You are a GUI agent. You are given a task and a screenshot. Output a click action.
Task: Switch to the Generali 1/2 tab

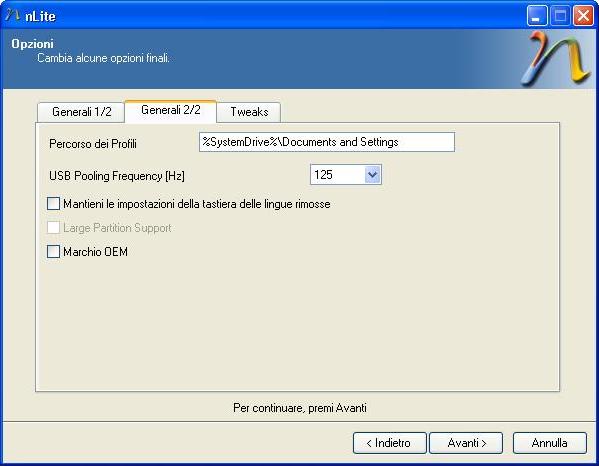tap(81, 112)
